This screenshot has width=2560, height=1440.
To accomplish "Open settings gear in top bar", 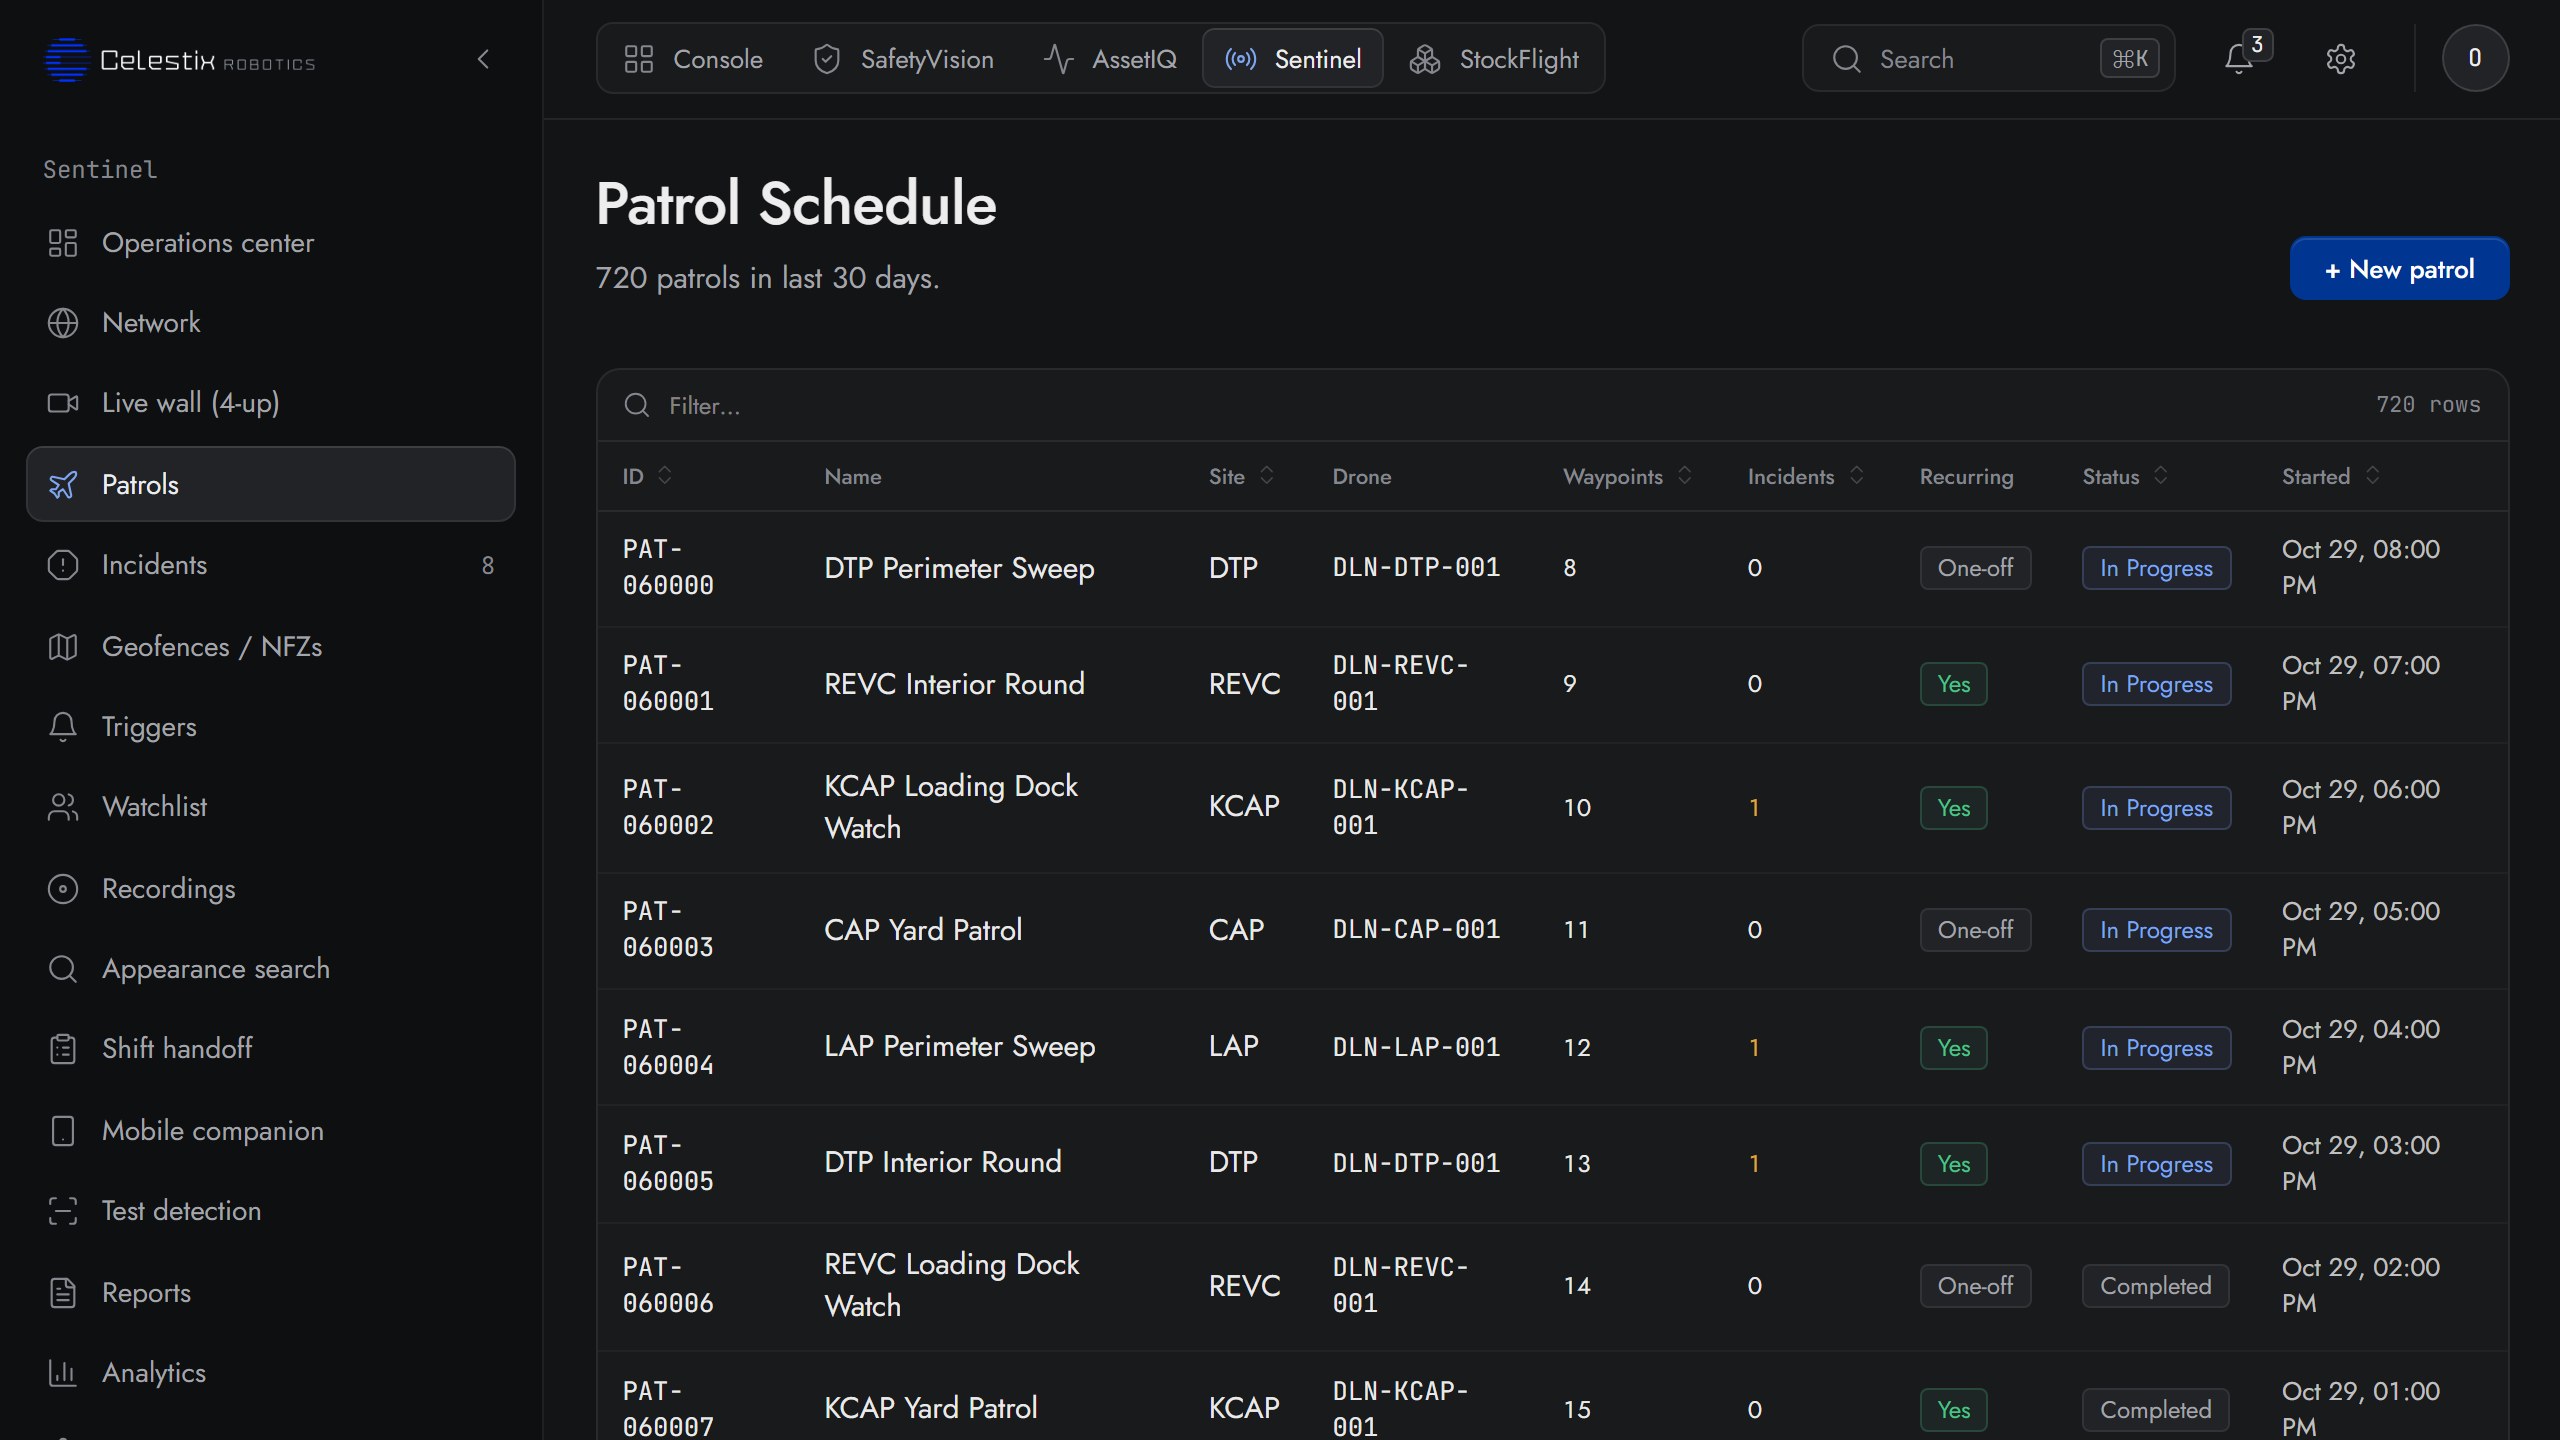I will (x=2340, y=59).
